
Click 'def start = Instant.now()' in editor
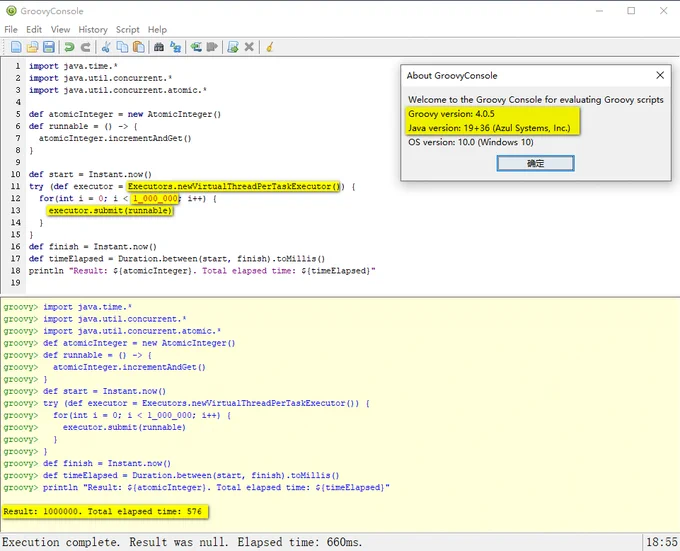tap(90, 174)
